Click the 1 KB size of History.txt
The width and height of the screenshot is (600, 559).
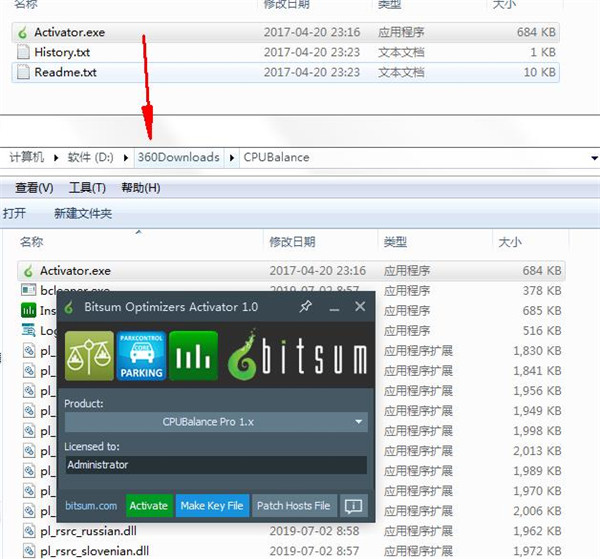coord(543,52)
